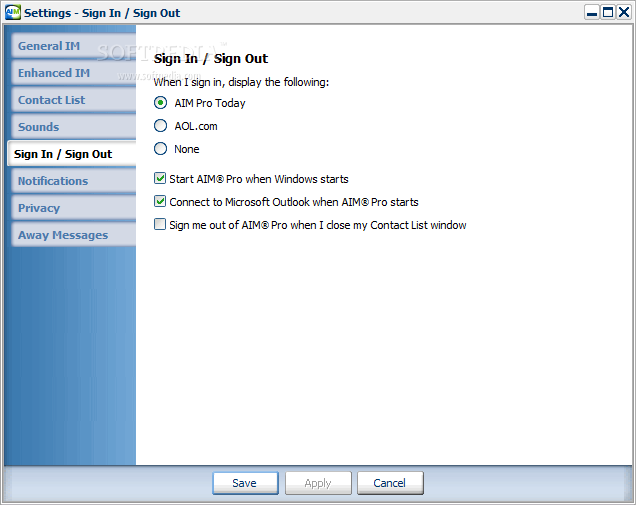636x505 pixels.
Task: Switch to the Enhanced IM tab
Action: click(74, 73)
